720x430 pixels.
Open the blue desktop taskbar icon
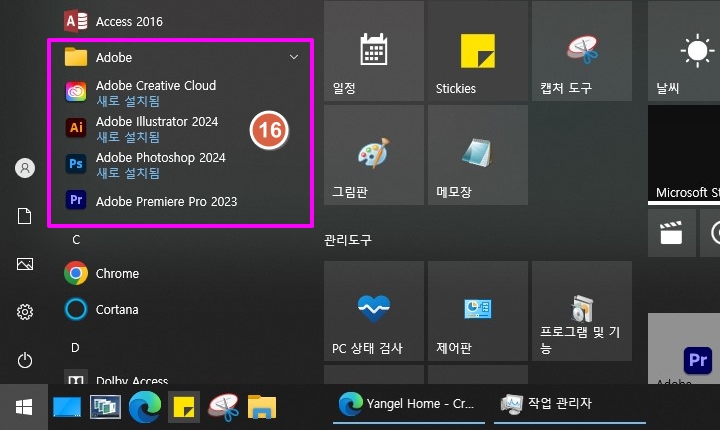(x=67, y=407)
